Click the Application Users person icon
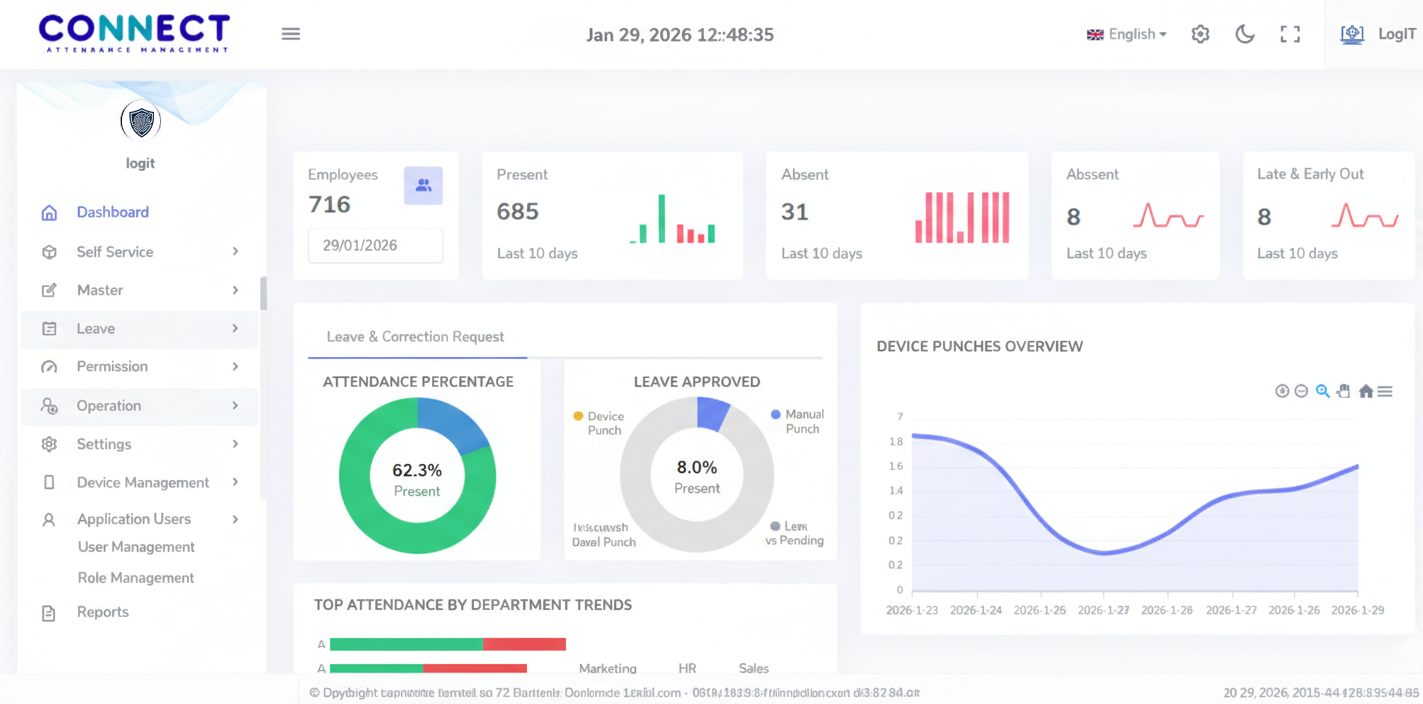This screenshot has height=704, width=1423. 49,520
